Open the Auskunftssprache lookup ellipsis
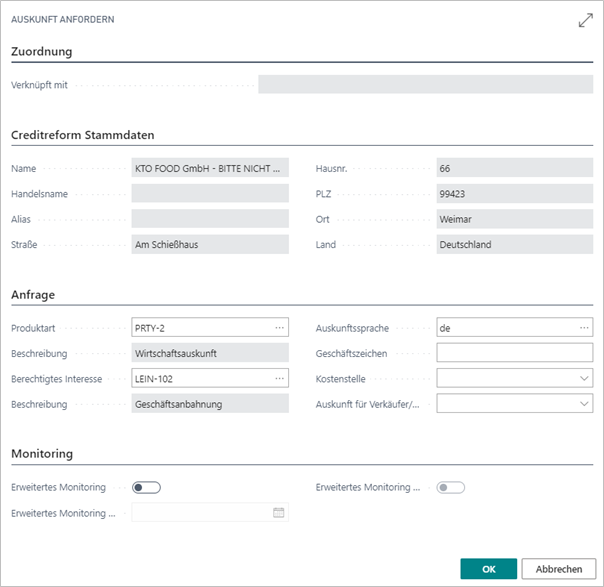Screen dimensions: 604x587 point(584,327)
